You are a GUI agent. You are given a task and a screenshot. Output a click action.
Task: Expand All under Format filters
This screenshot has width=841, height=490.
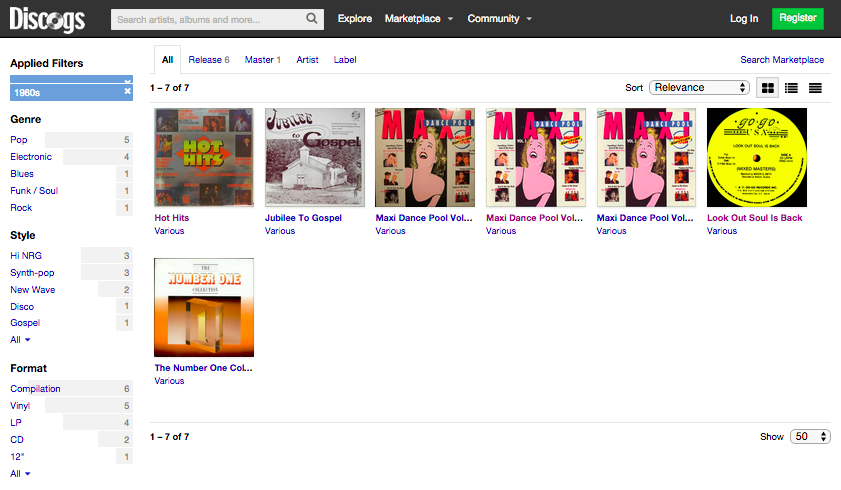20,473
